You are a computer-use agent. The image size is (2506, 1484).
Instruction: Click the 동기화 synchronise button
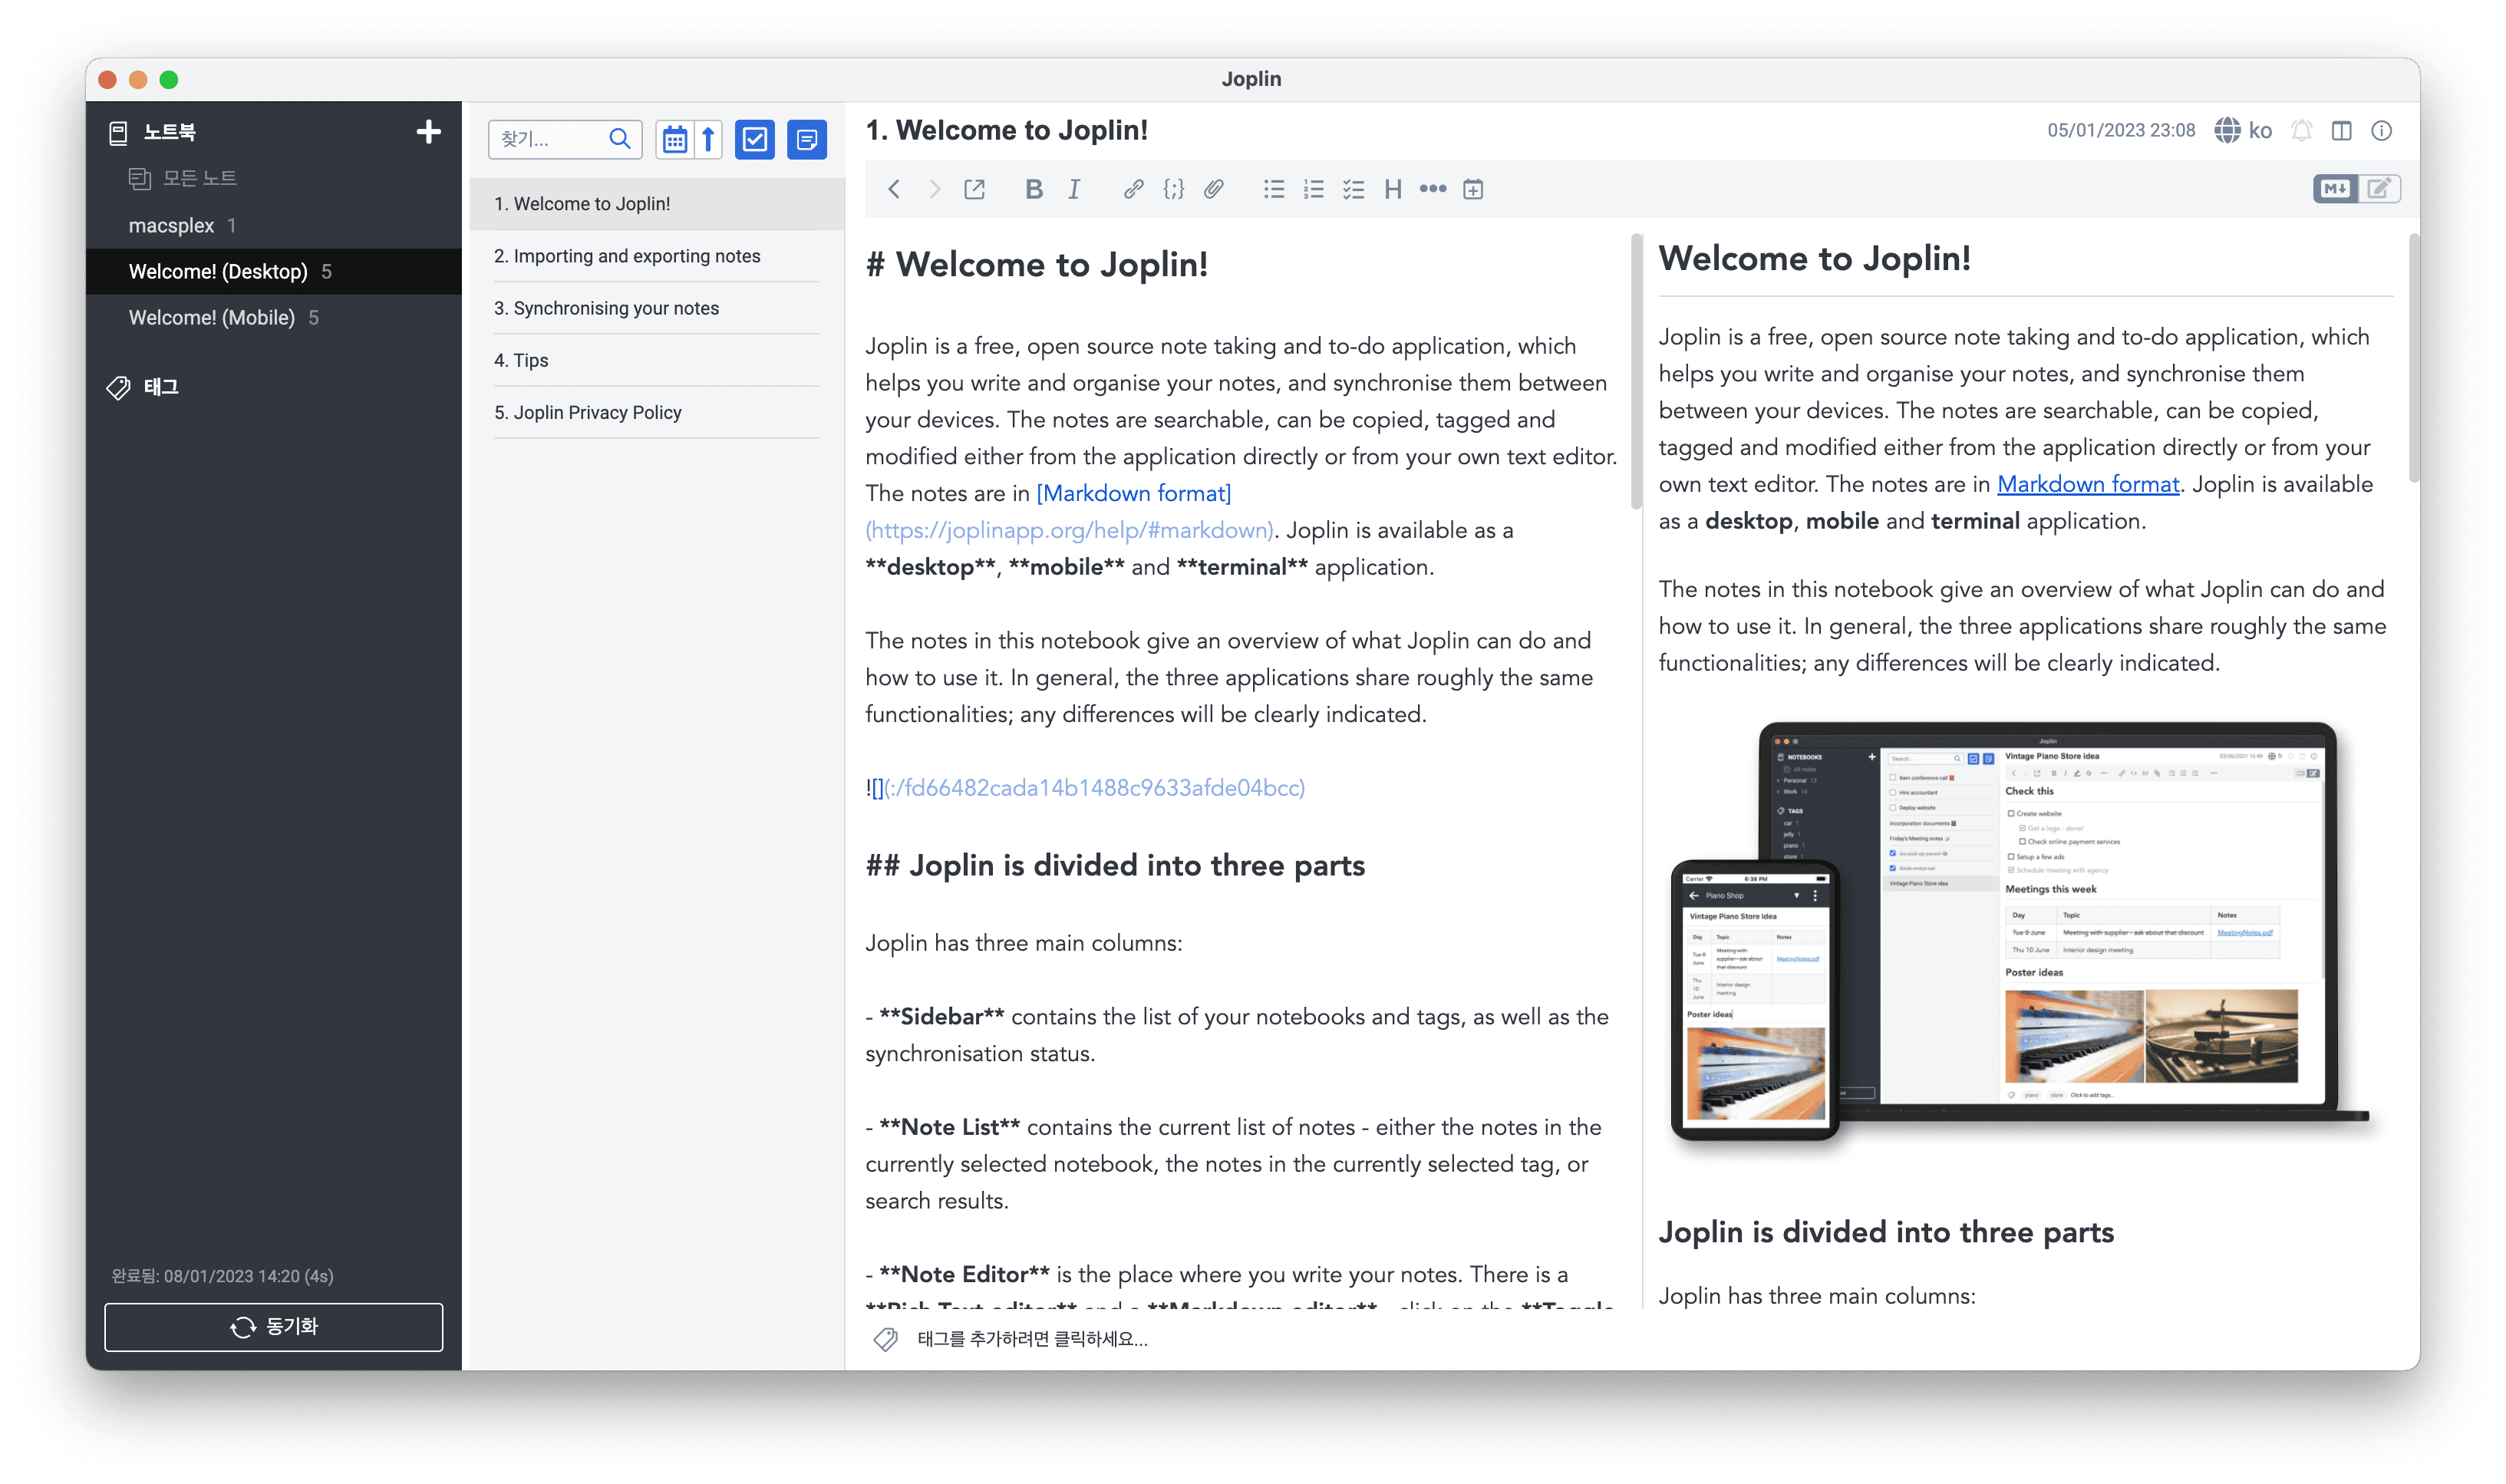[273, 1326]
